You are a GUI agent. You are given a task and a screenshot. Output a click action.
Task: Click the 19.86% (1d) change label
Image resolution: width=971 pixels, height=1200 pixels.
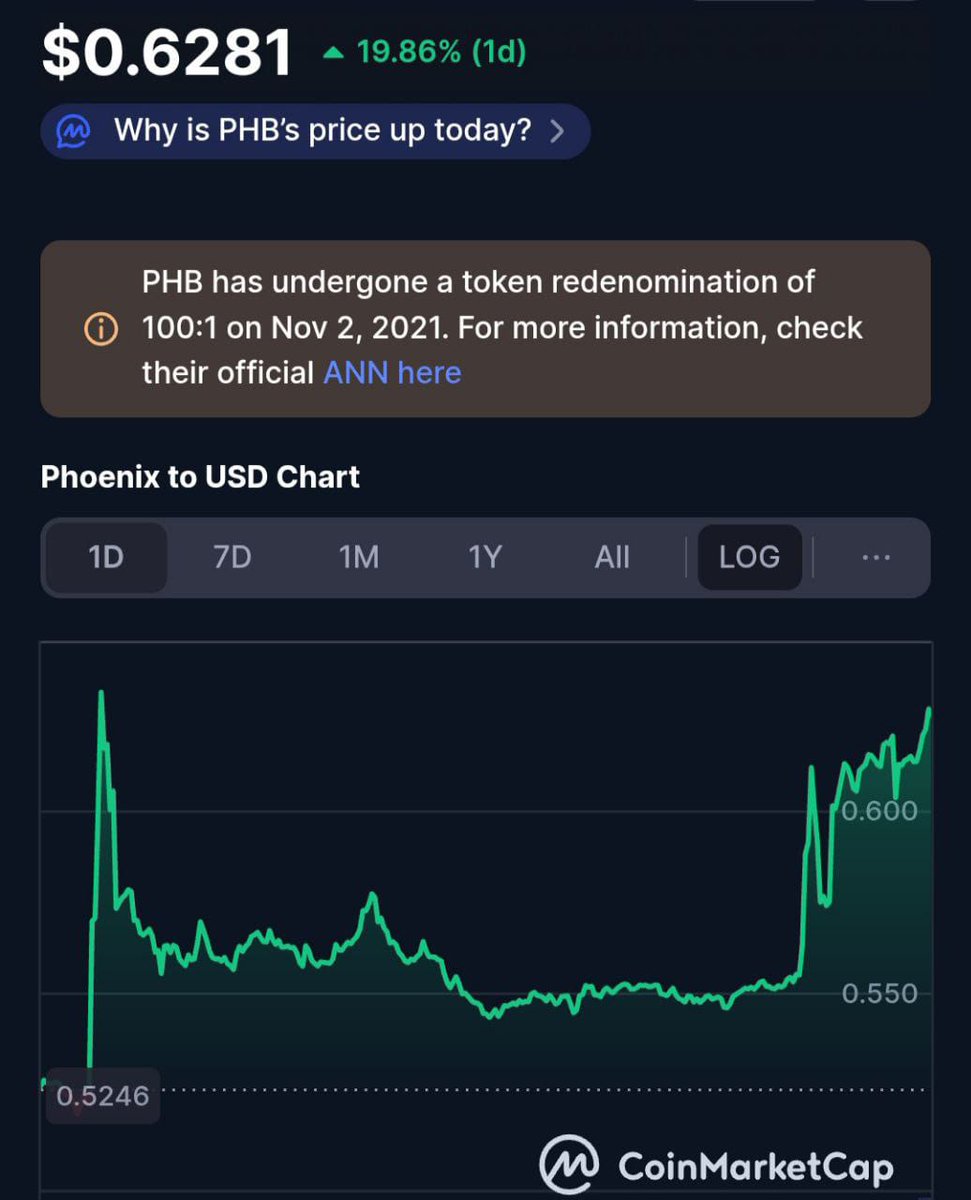[441, 51]
